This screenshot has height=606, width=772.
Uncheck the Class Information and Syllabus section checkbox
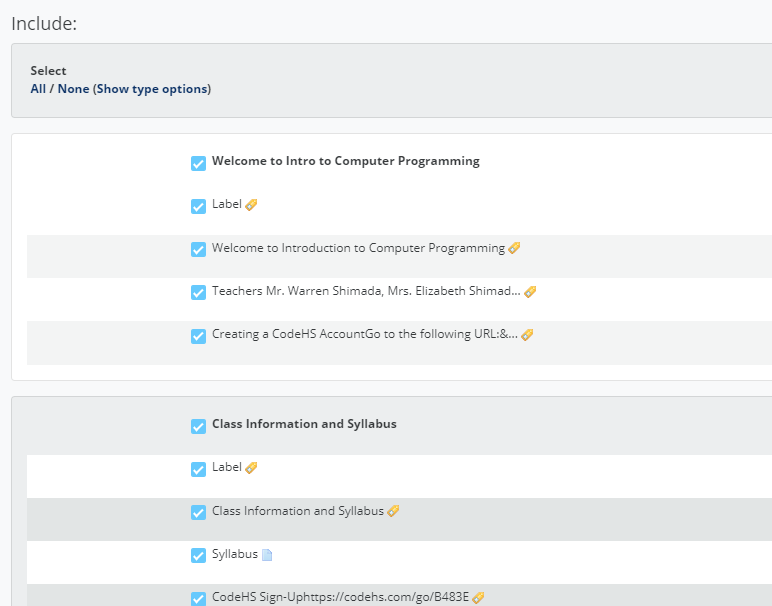198,425
